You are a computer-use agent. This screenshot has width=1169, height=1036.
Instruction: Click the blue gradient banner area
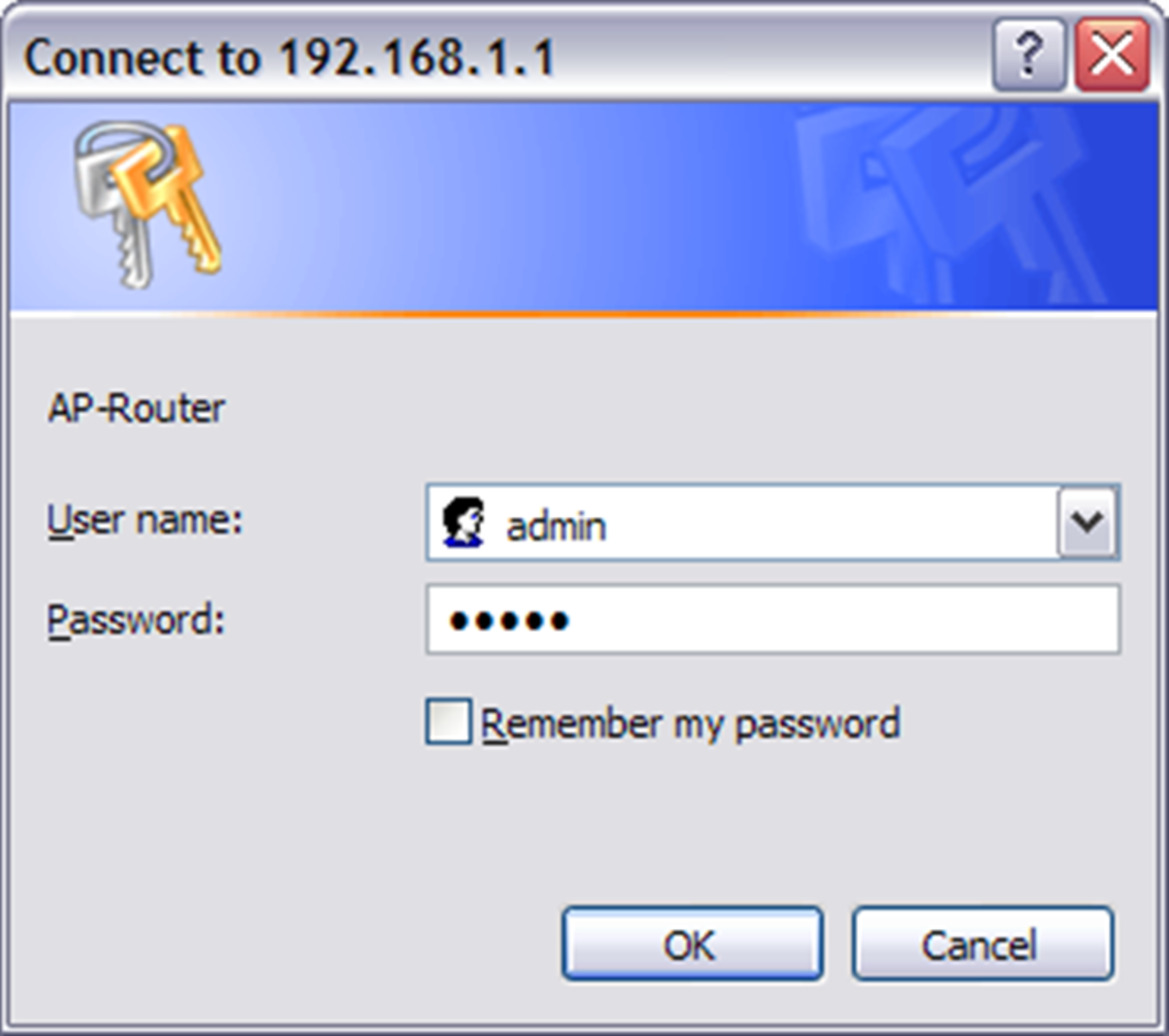point(583,206)
